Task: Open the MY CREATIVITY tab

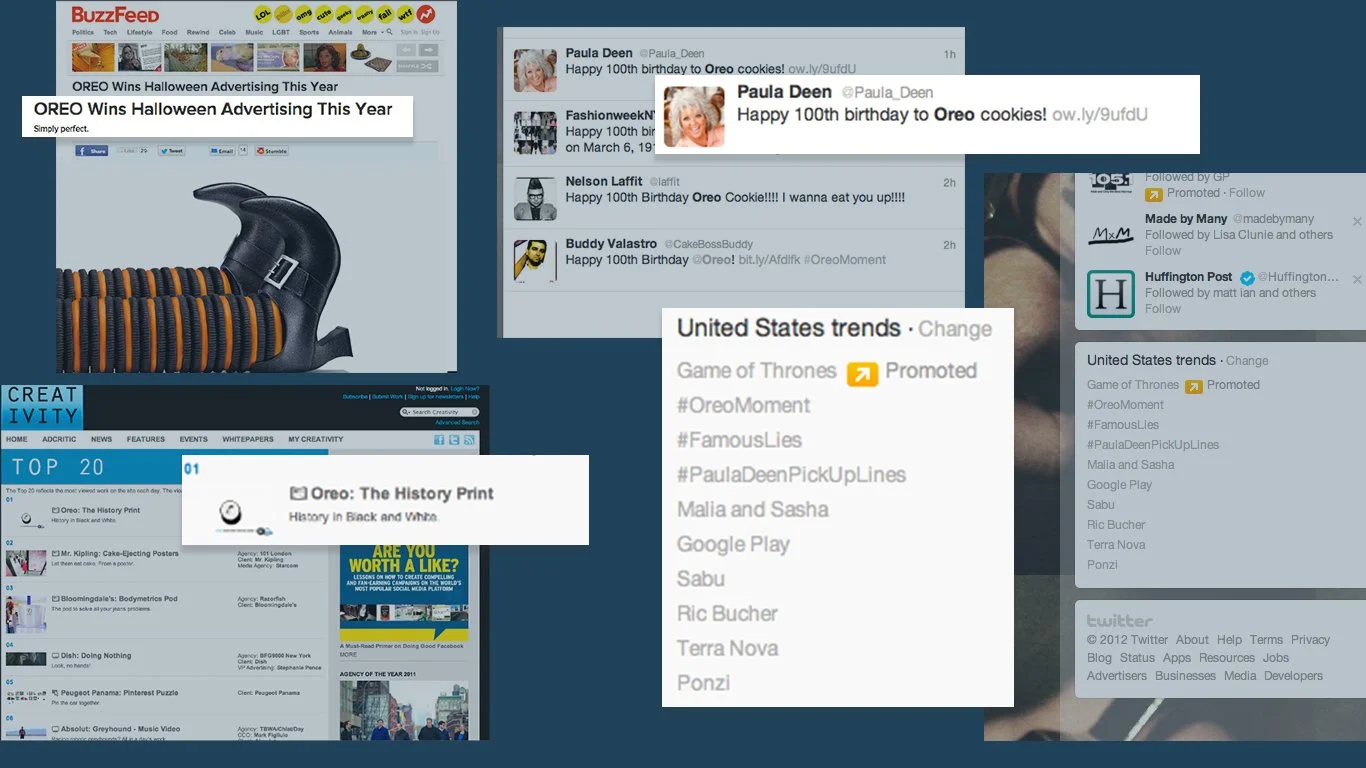Action: (316, 439)
